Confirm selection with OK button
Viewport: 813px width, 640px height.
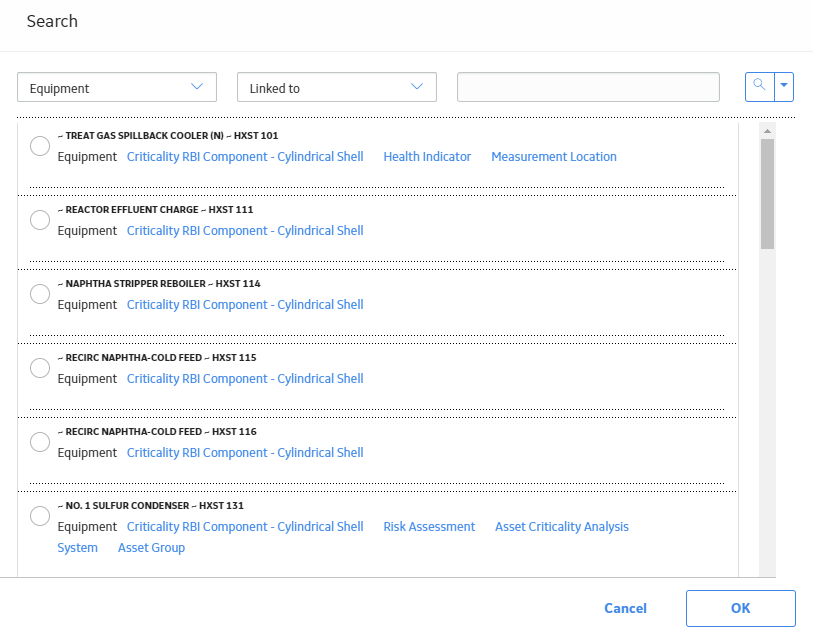click(x=740, y=608)
